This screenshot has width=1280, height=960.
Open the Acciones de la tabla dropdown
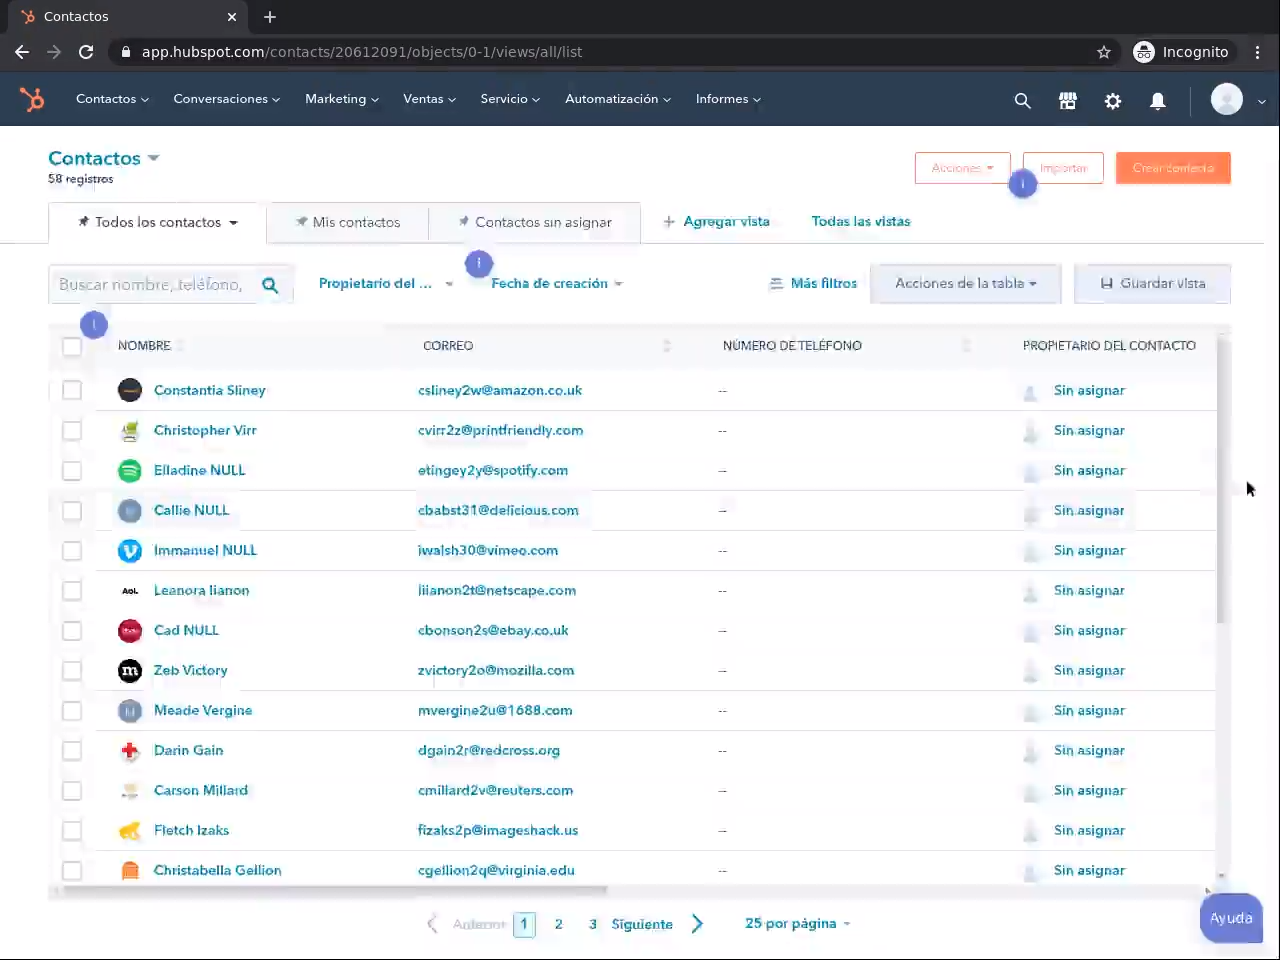[965, 284]
